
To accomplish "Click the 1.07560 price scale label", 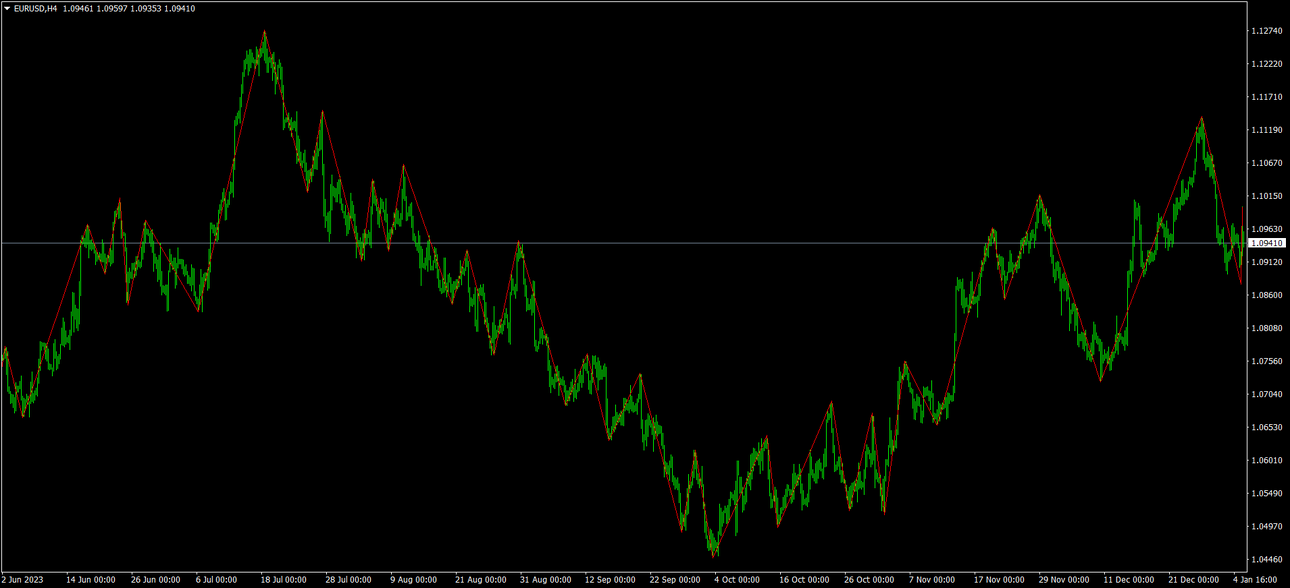I will pos(1267,361).
